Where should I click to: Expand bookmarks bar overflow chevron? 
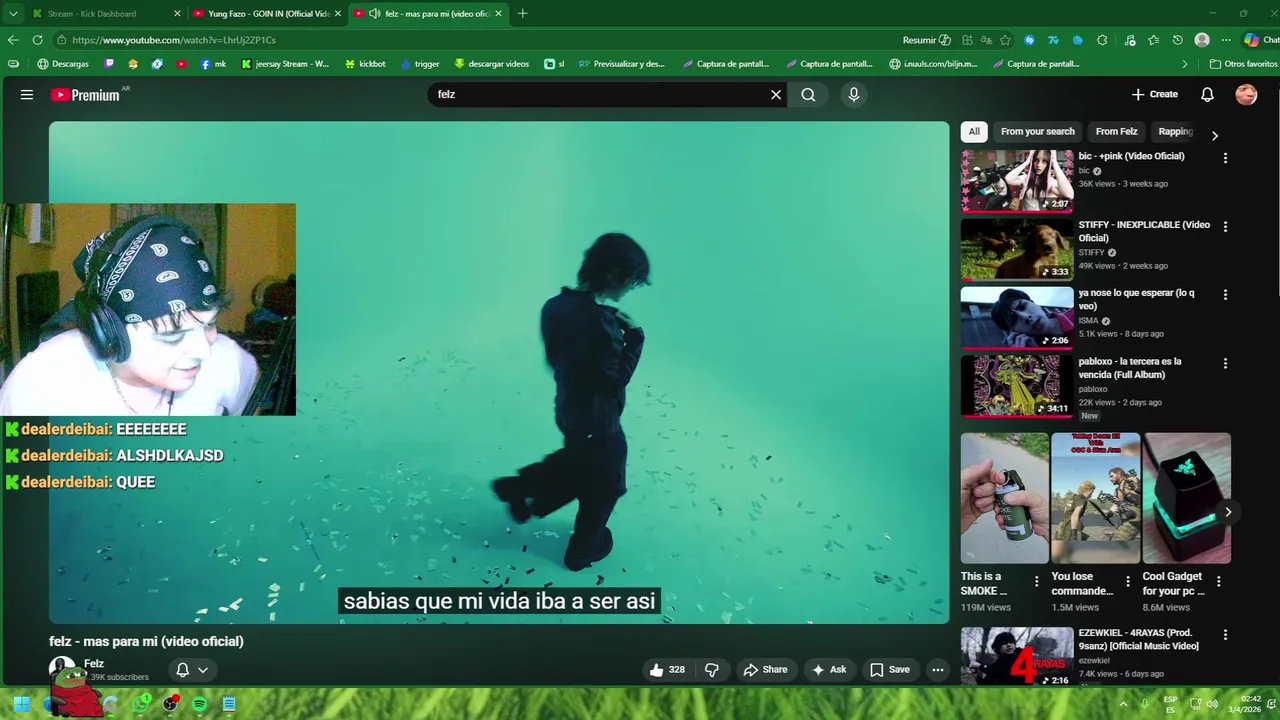pyautogui.click(x=1185, y=64)
